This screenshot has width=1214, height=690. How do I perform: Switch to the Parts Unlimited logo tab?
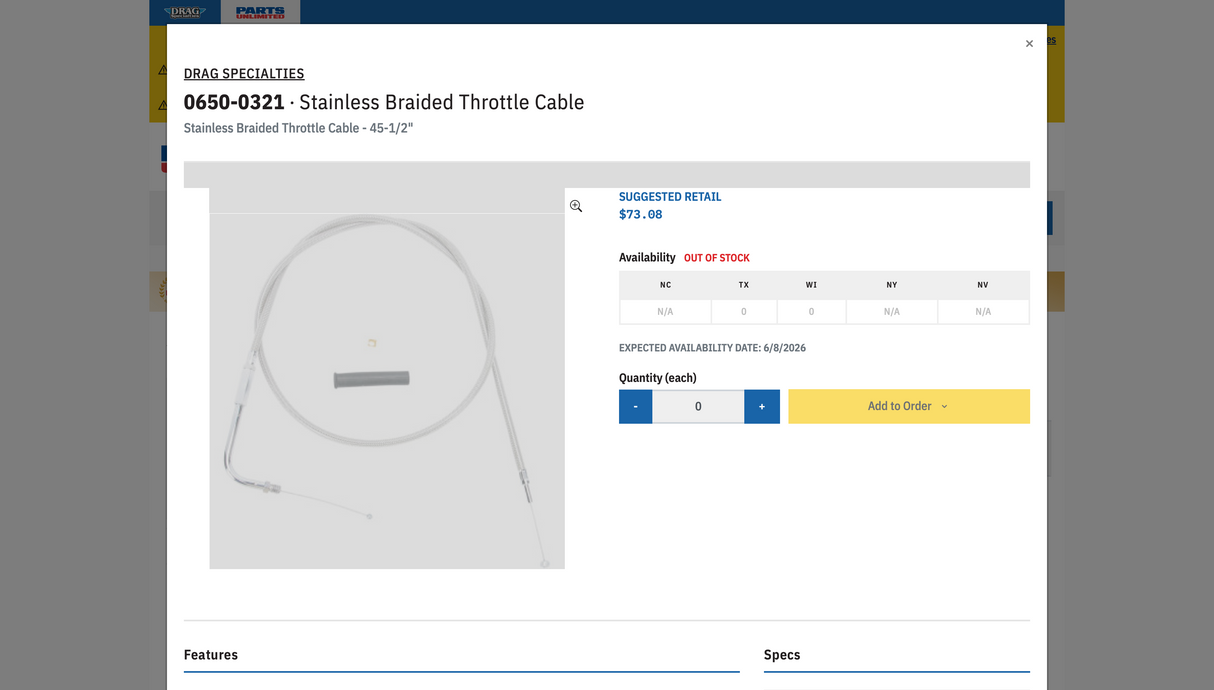coord(260,12)
